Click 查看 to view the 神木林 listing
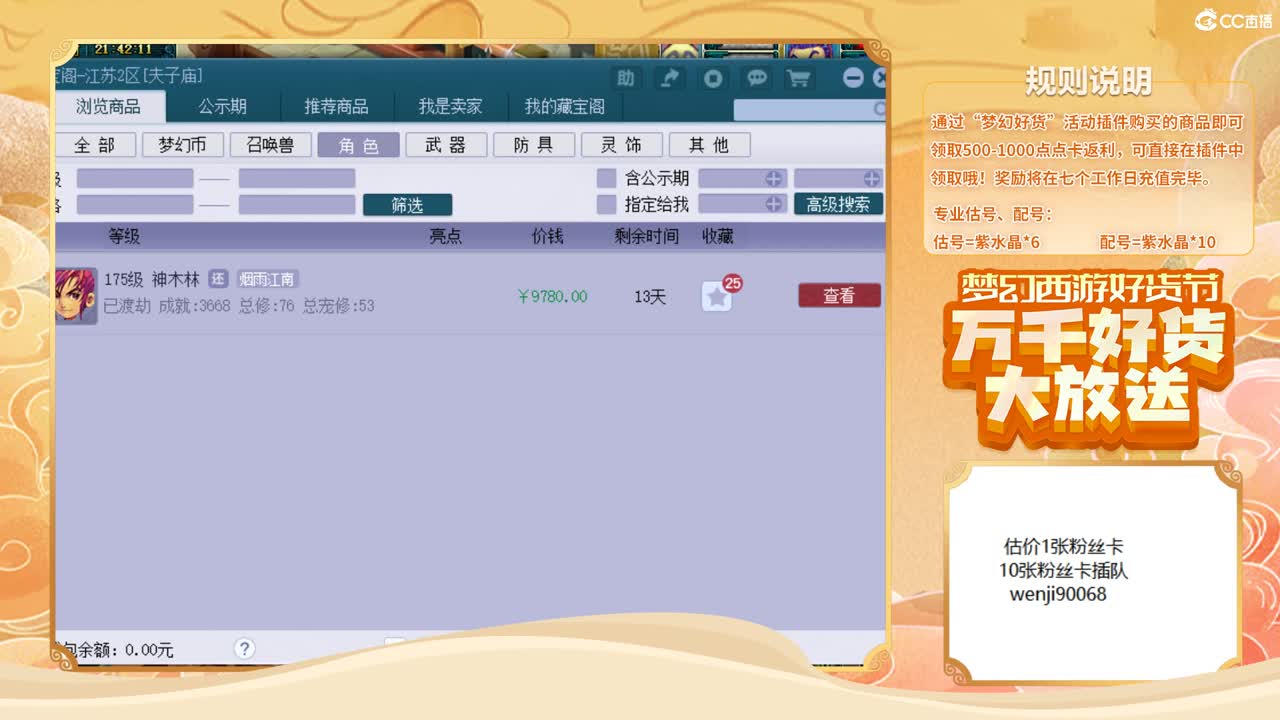1280x720 pixels. click(x=839, y=295)
